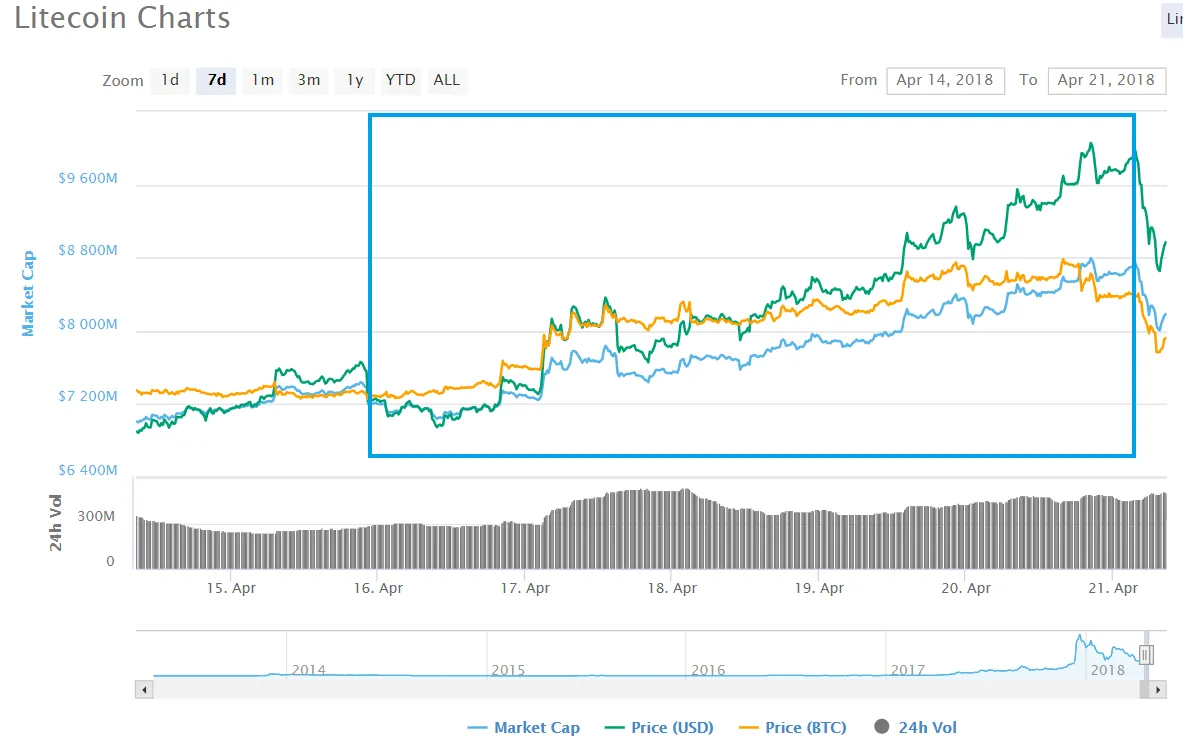Select the ALL zoom range
This screenshot has width=1183, height=751.
(x=447, y=80)
